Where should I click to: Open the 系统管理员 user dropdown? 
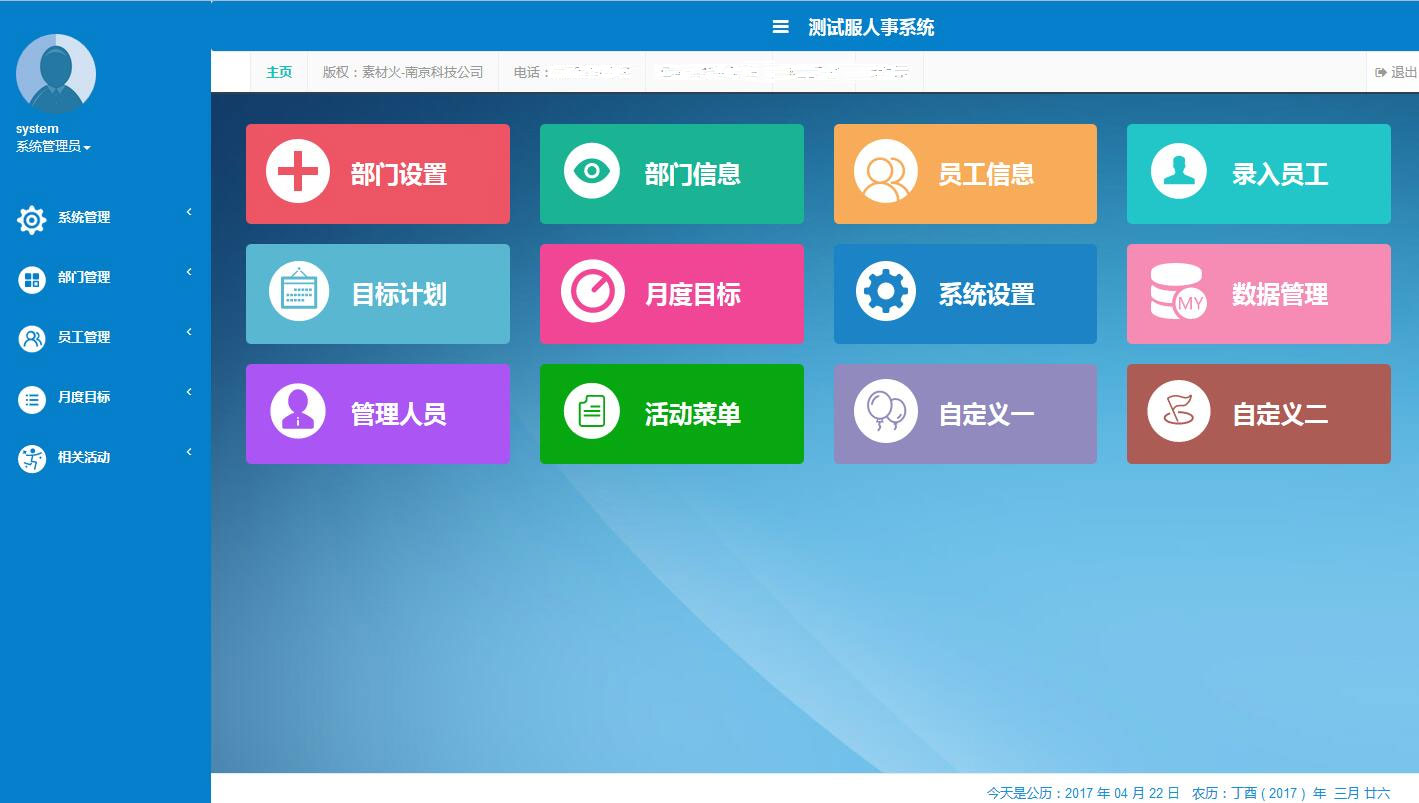click(53, 147)
